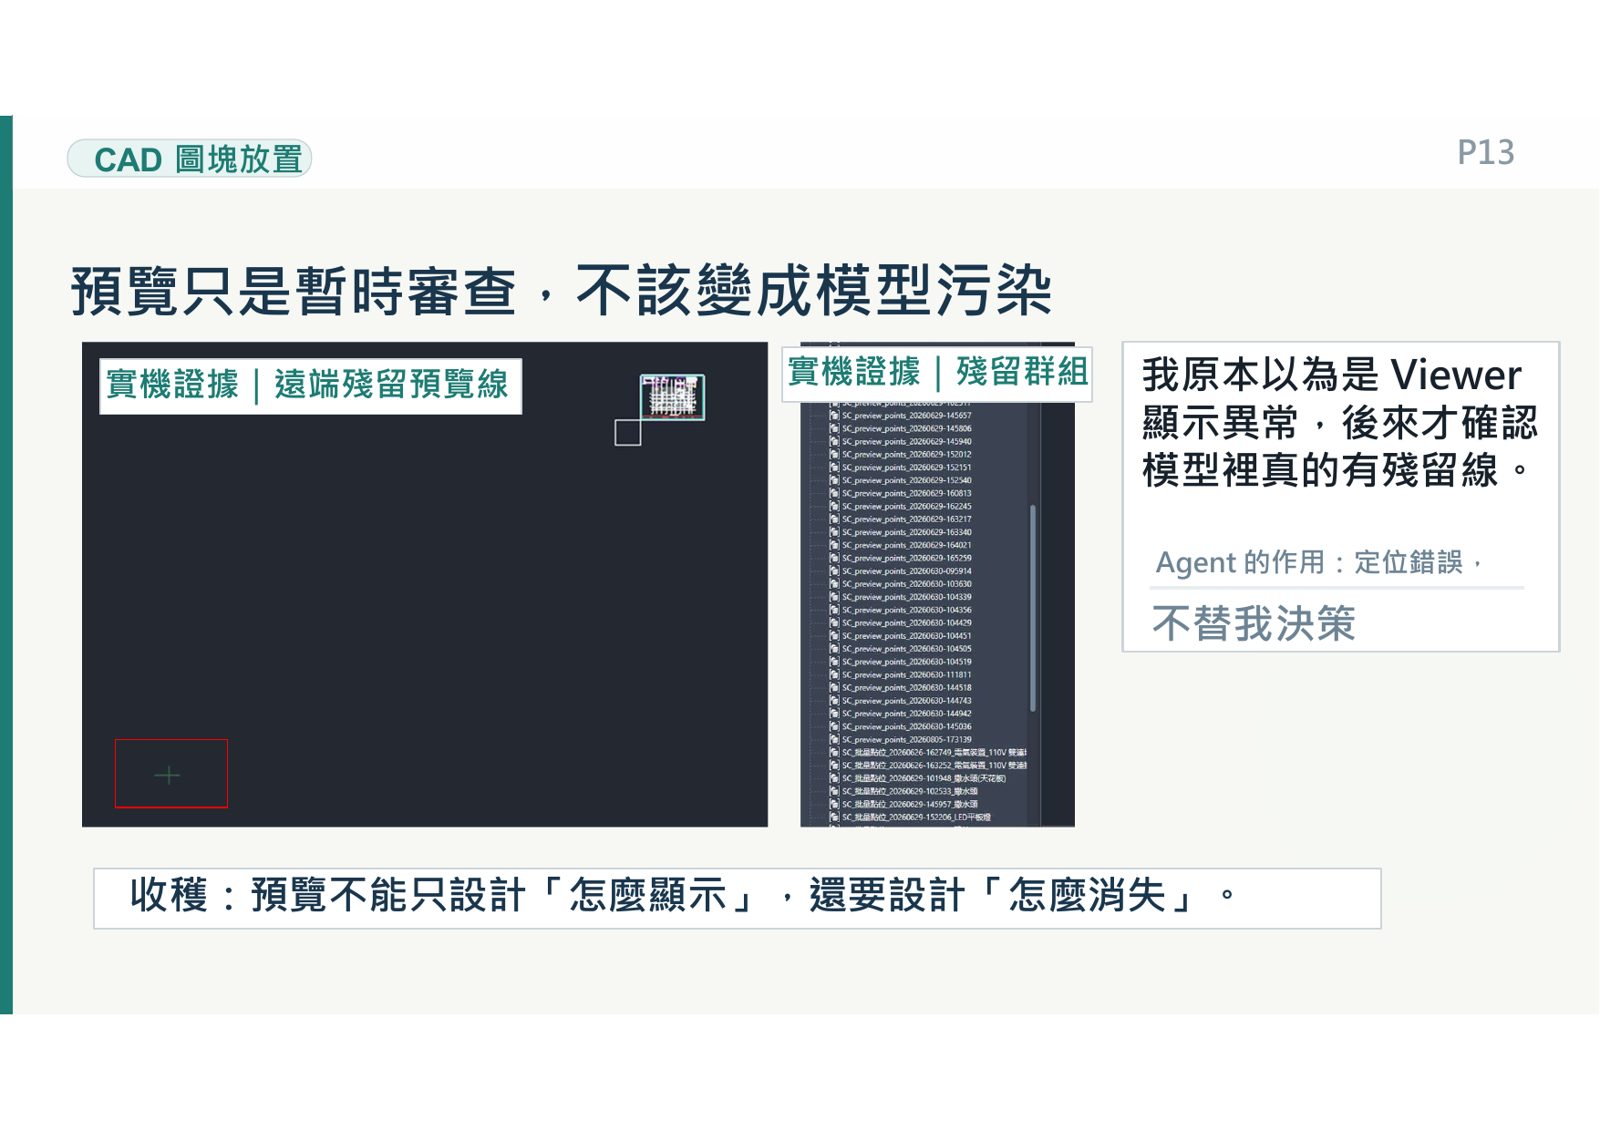This screenshot has height=1131, width=1600.
Task: Select SC_preview_points_20260630-104339 group
Action: (x=906, y=597)
